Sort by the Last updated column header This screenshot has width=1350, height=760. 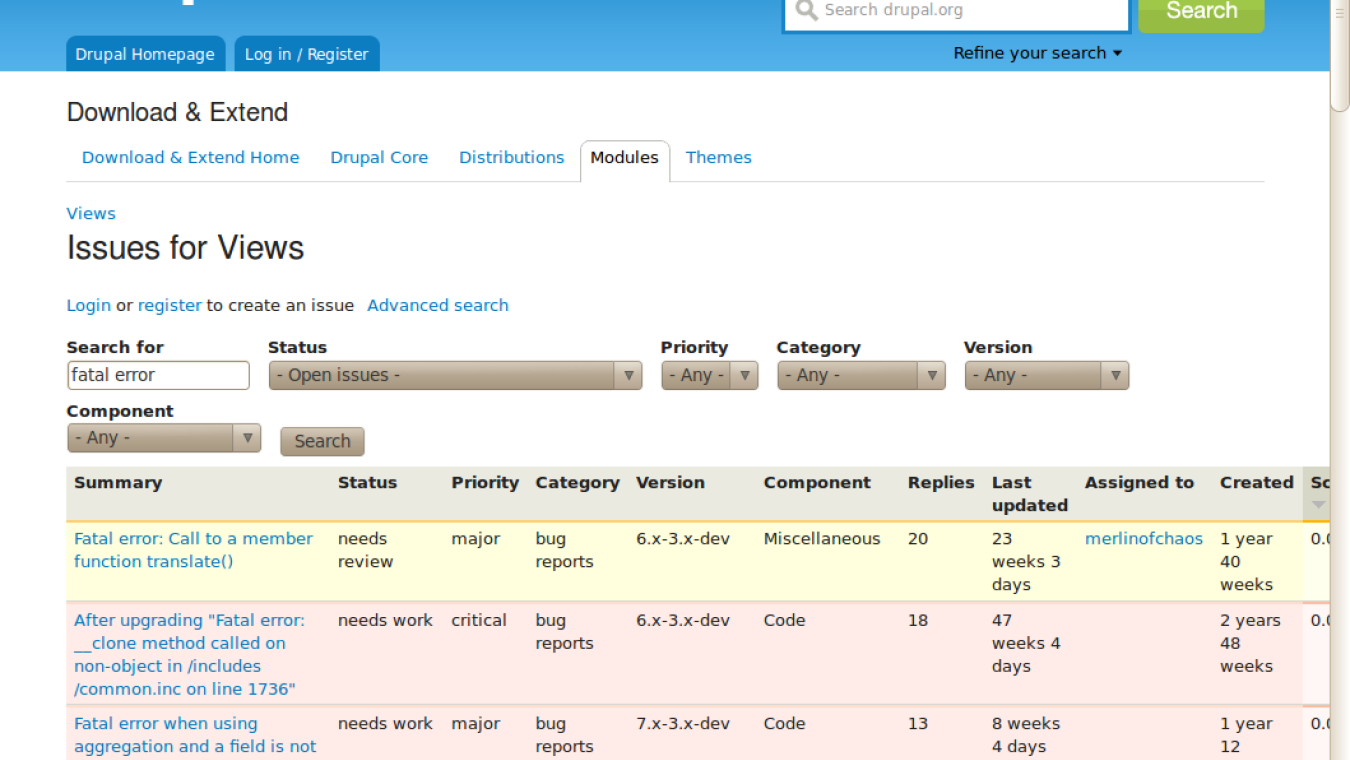(1030, 494)
